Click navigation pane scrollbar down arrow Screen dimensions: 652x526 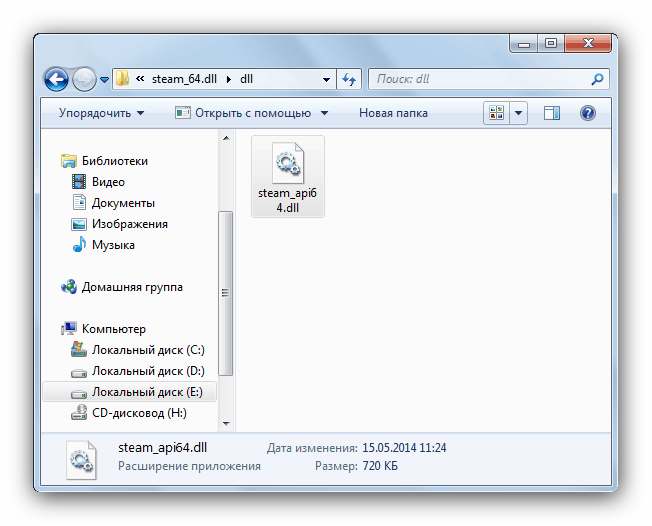tap(226, 424)
